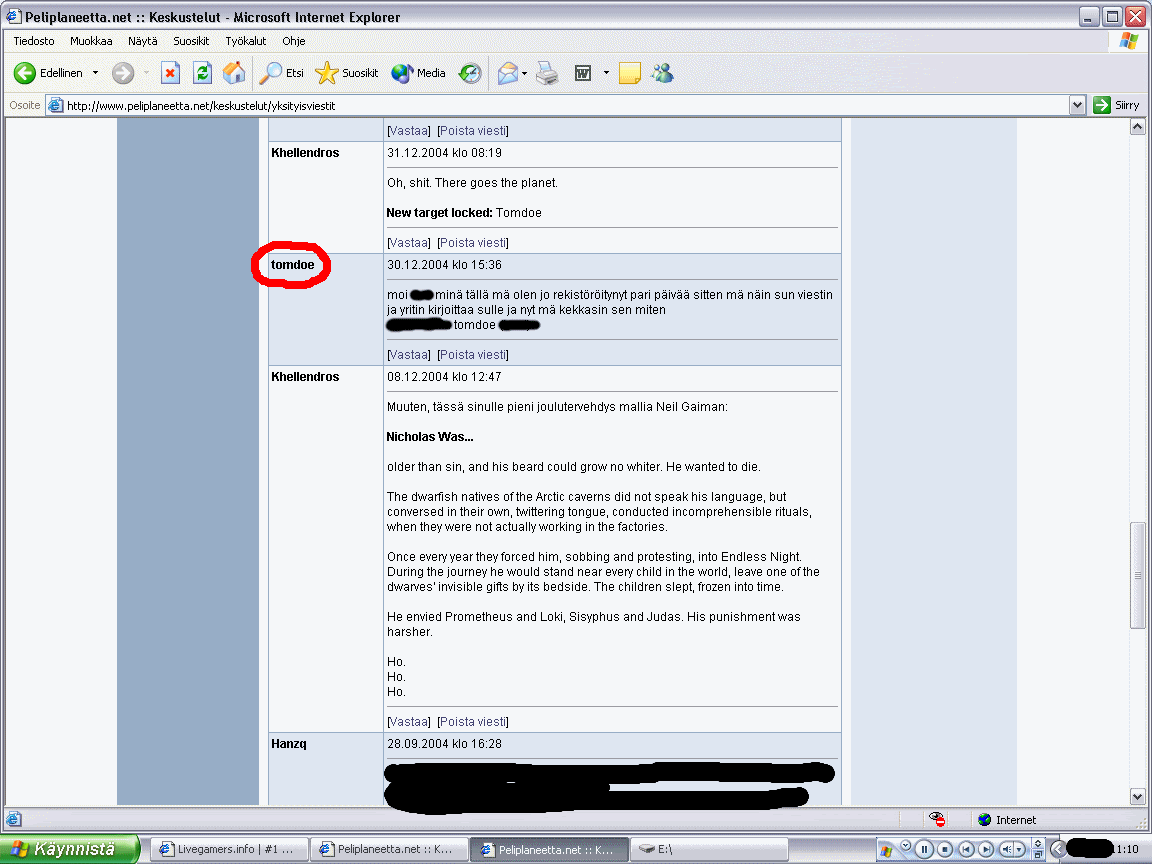This screenshot has height=864, width=1152.
Task: Open the Muokkaa menu
Action: coord(91,41)
